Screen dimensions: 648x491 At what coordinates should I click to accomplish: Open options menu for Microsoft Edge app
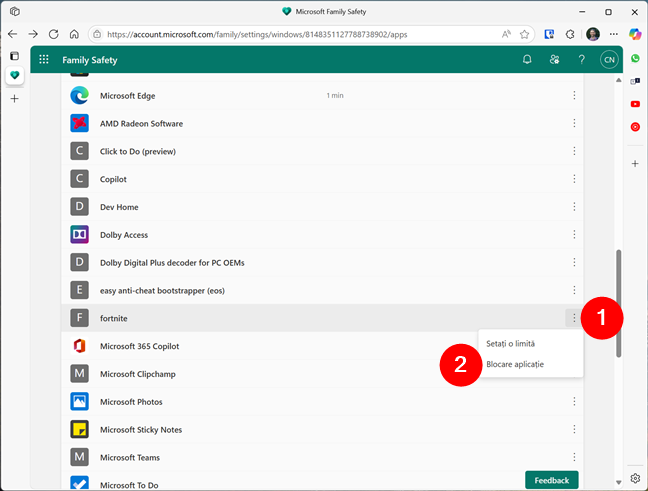click(x=574, y=95)
